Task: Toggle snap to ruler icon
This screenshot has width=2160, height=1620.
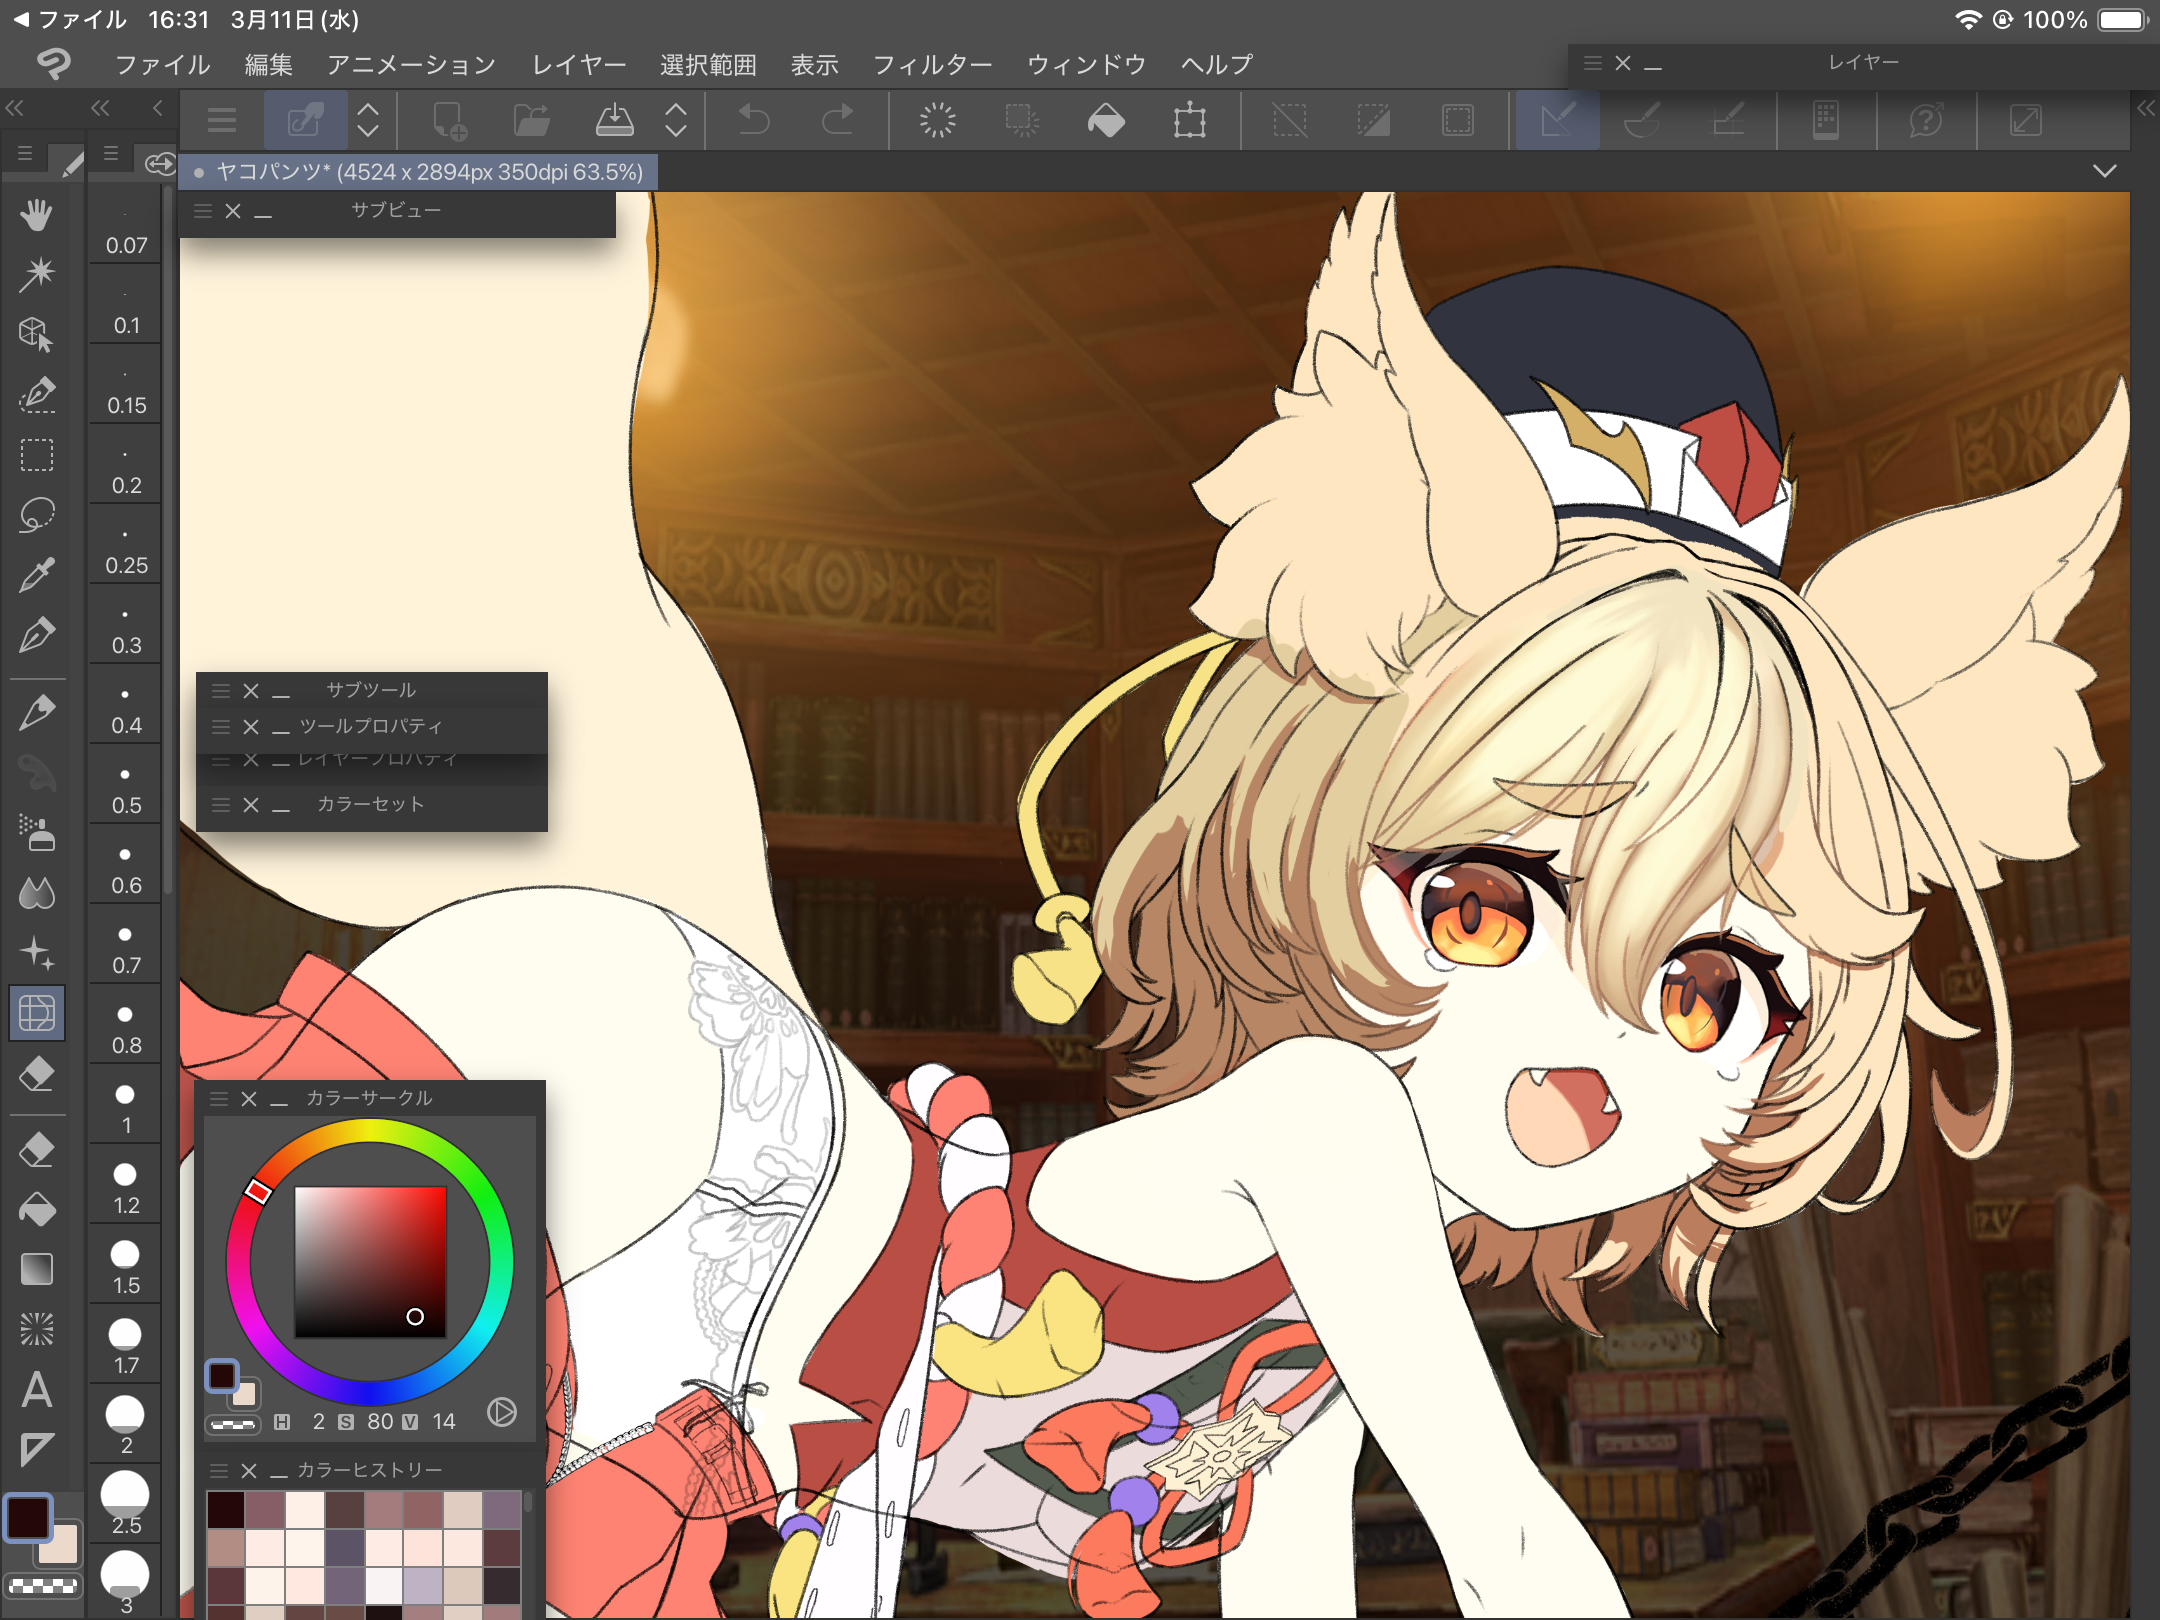Action: (x=1557, y=121)
